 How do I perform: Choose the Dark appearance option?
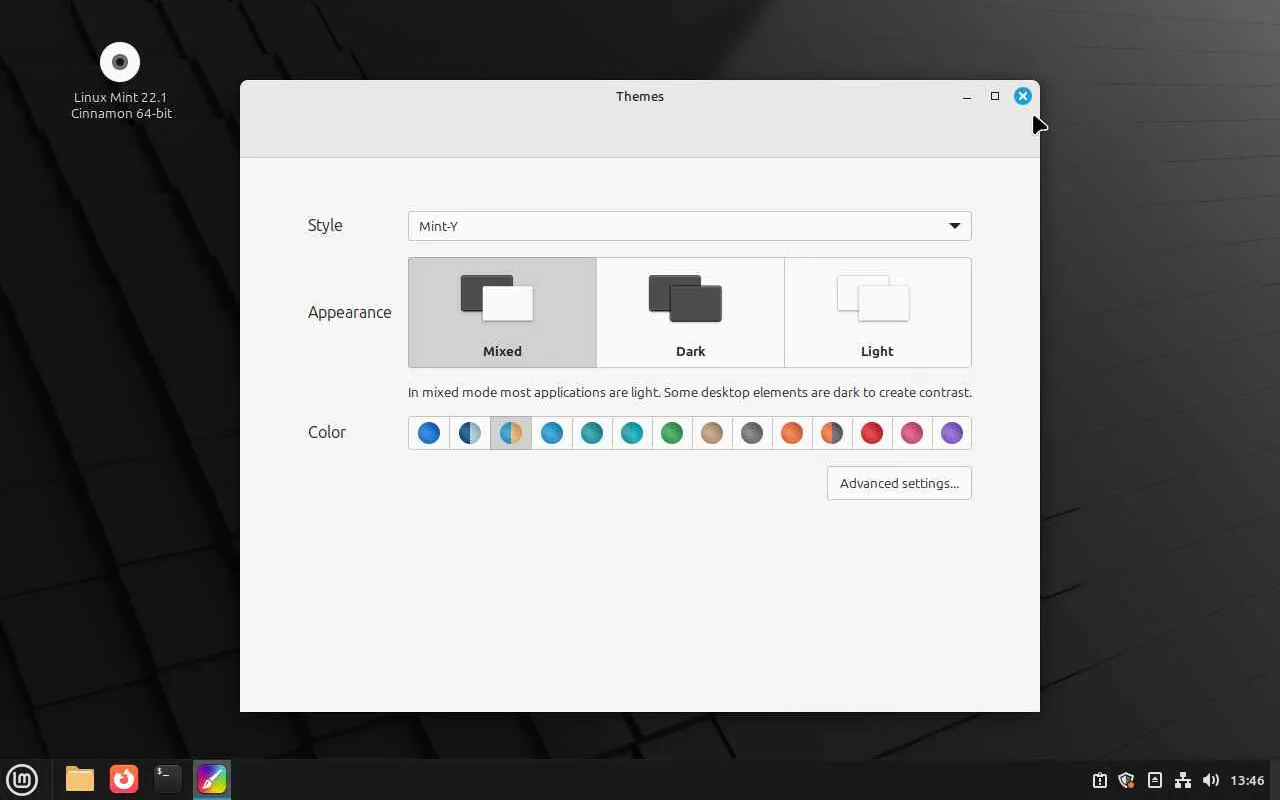[x=690, y=312]
